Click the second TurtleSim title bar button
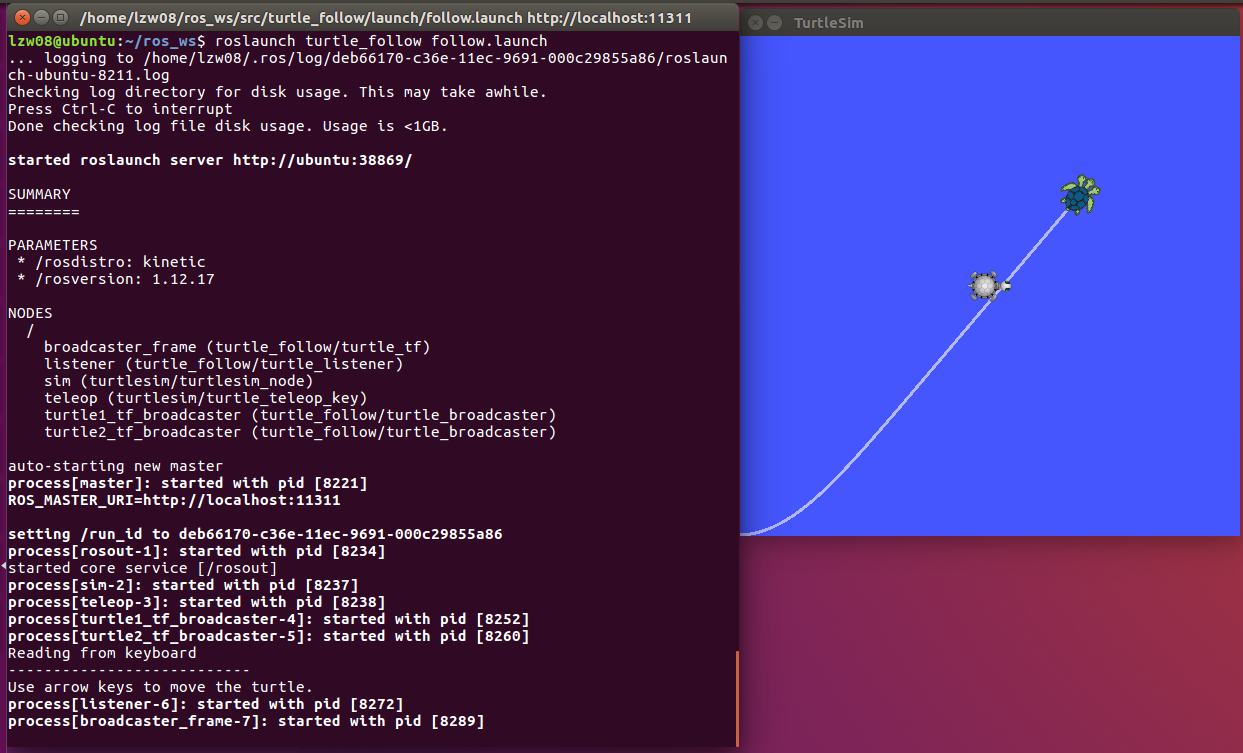The height and width of the screenshot is (753, 1243). pyautogui.click(x=774, y=22)
